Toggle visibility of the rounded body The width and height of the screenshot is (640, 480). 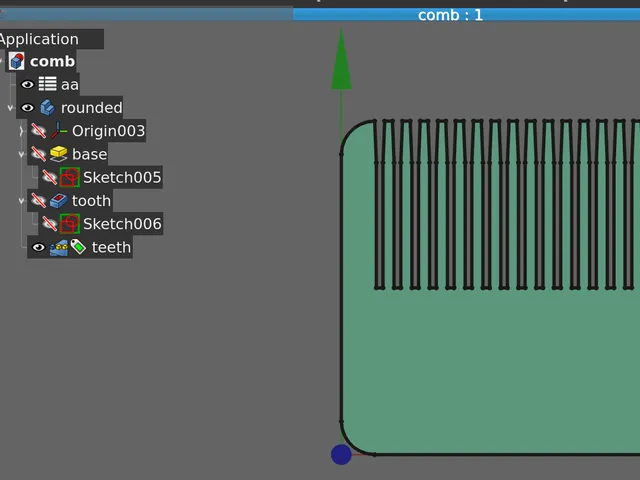27,108
